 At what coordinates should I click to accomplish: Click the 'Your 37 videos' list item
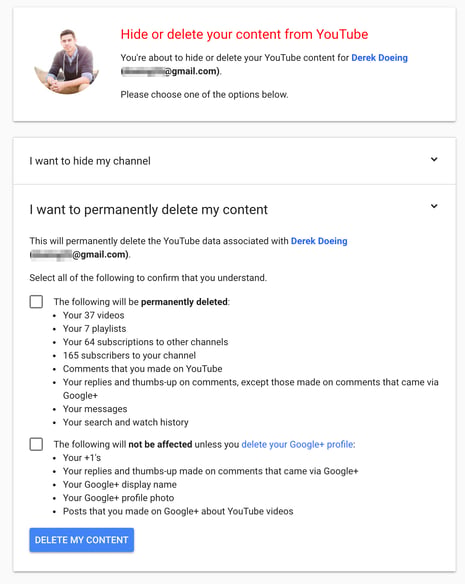[94, 315]
